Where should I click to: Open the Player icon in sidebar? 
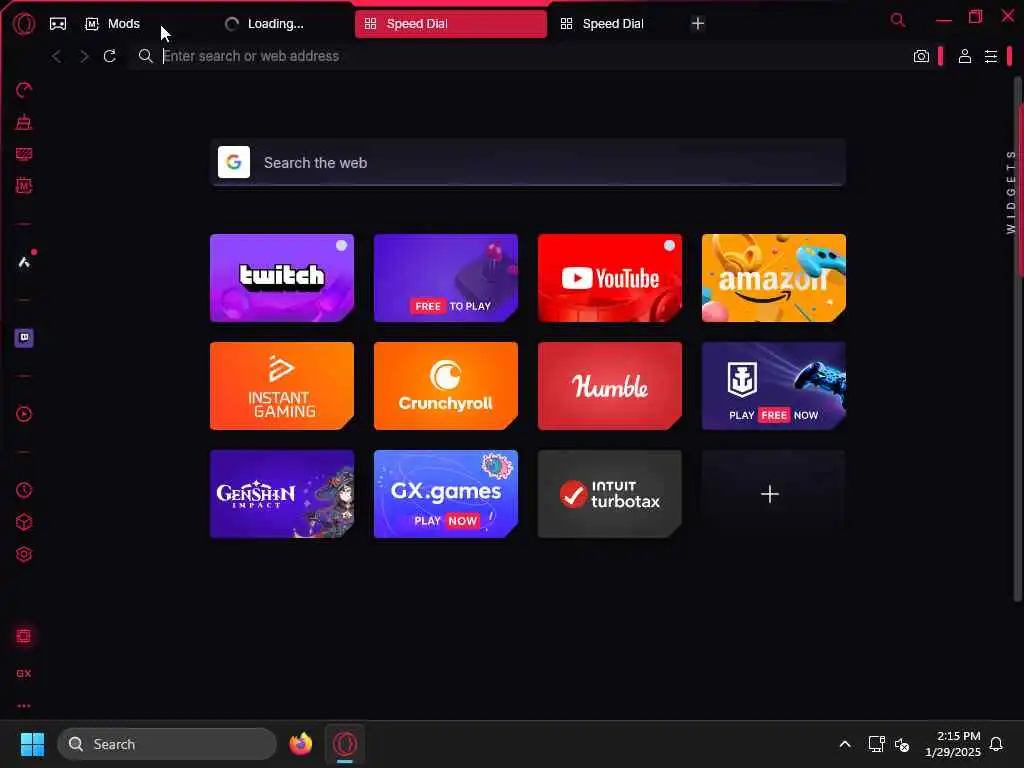click(24, 414)
